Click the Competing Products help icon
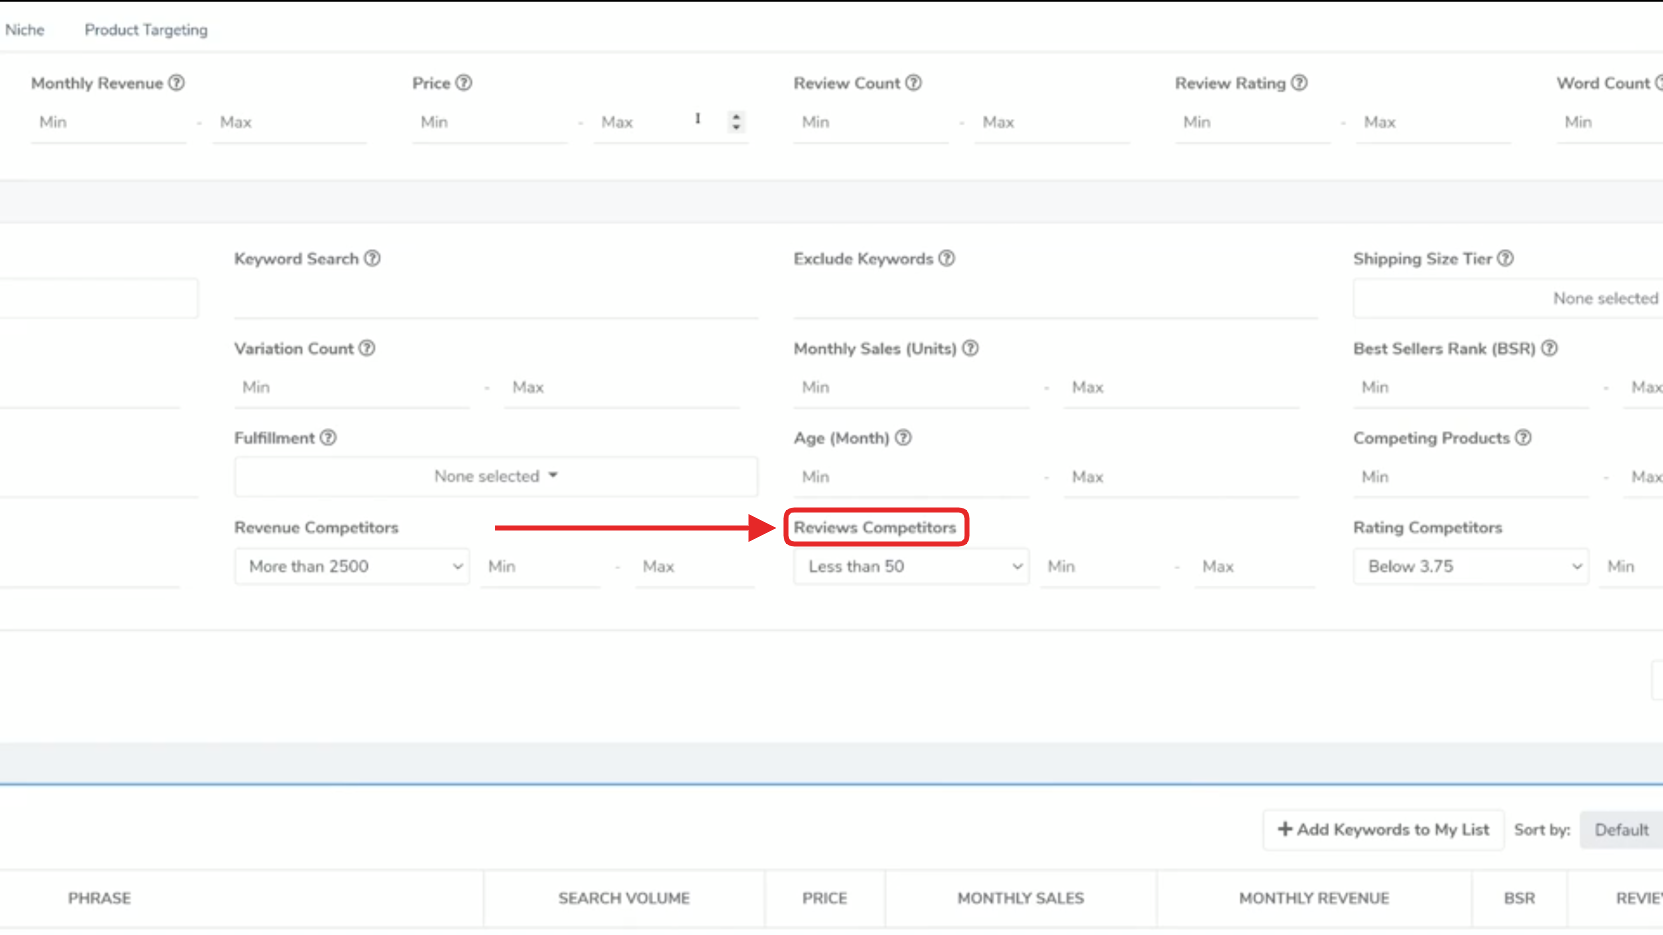Viewport: 1663px width, 935px height. pyautogui.click(x=1523, y=438)
